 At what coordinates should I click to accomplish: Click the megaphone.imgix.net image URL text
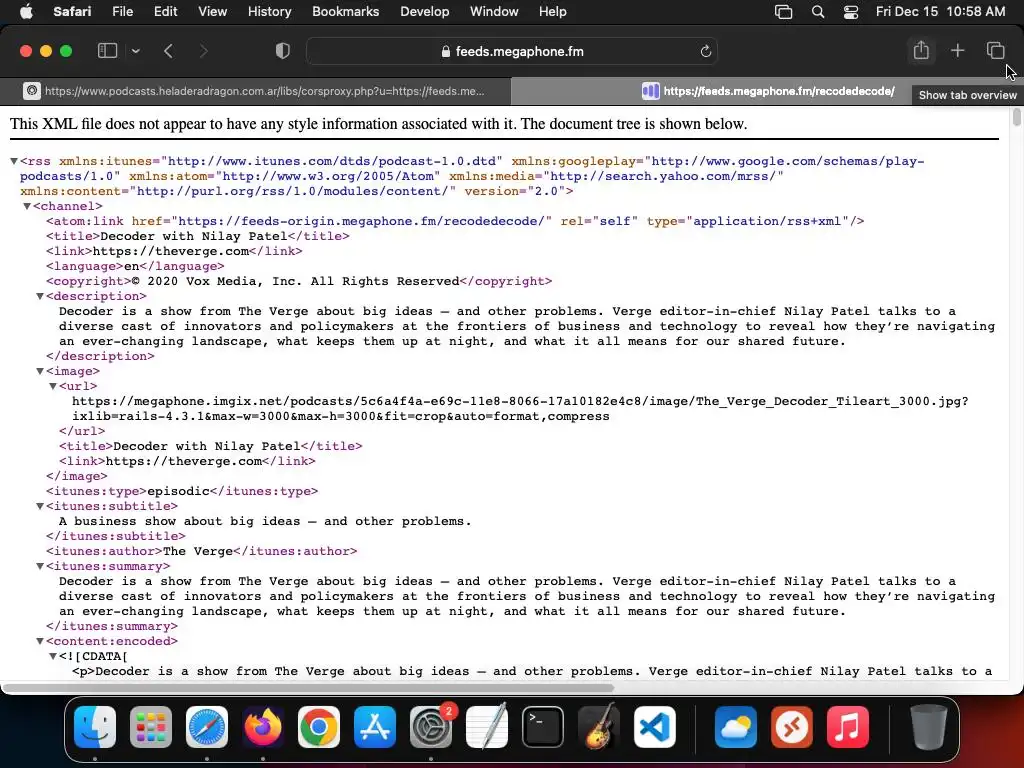(520, 408)
